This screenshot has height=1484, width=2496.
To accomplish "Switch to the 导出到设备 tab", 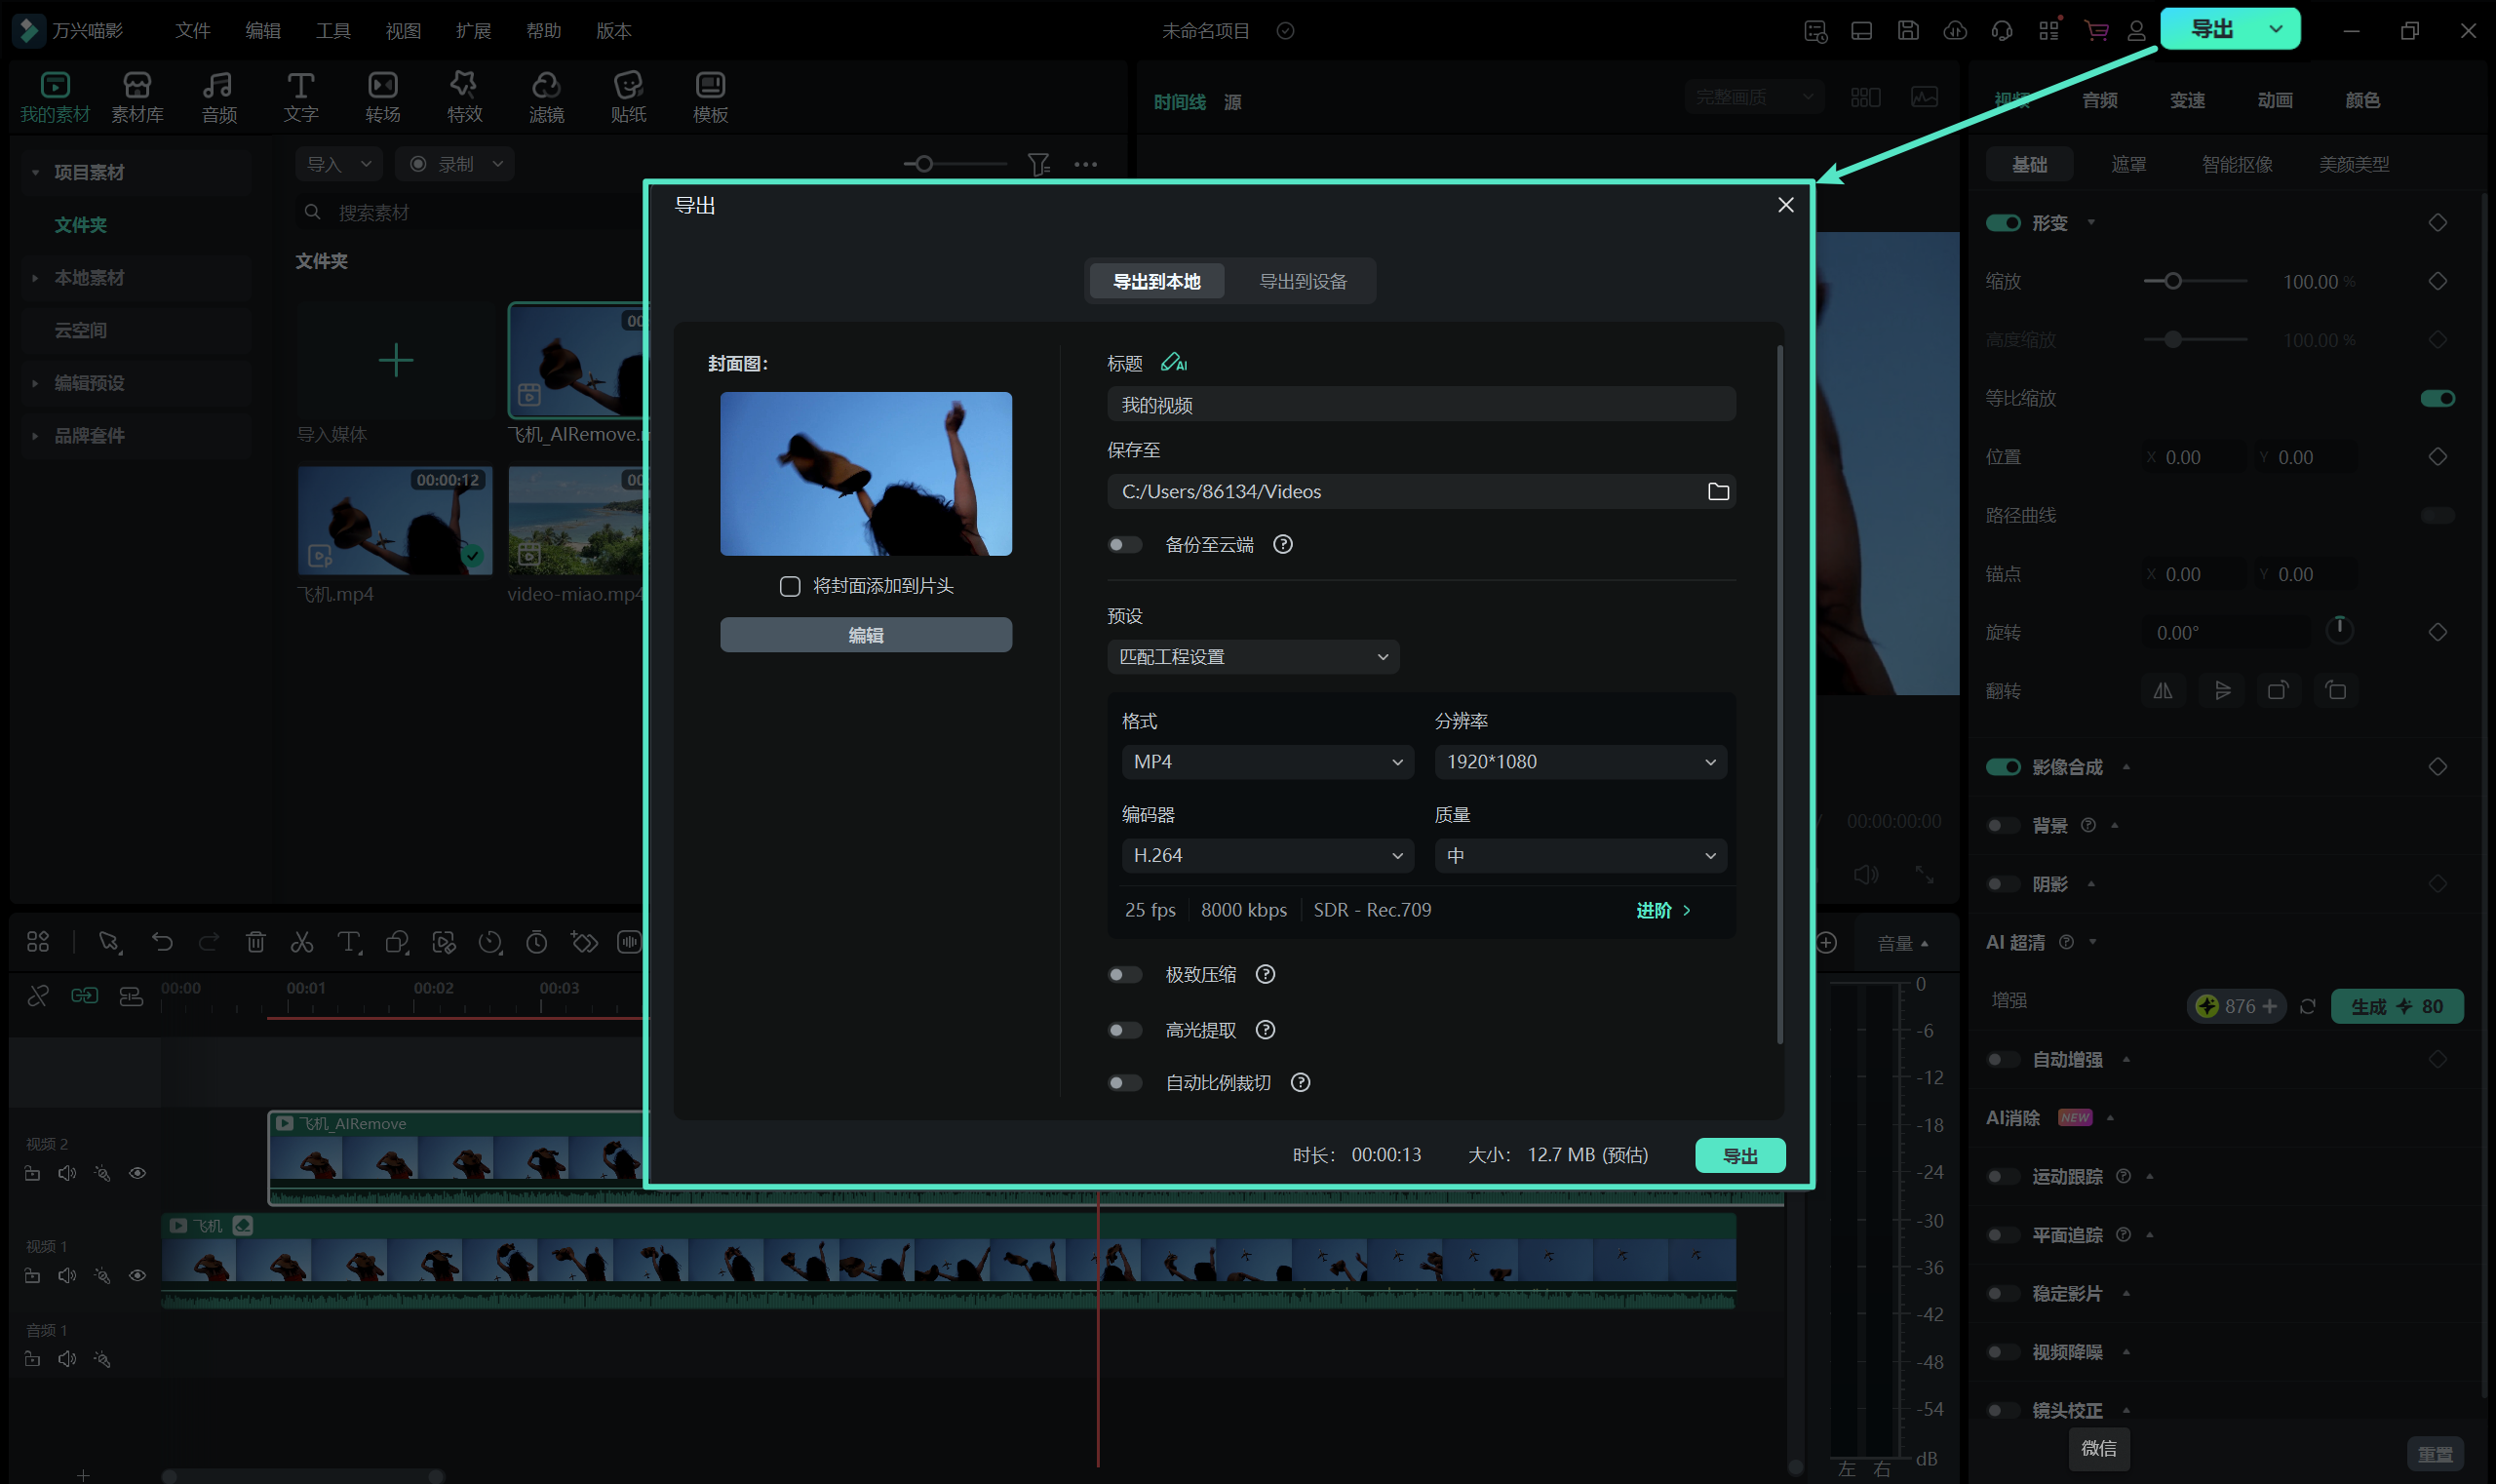I will (x=1302, y=281).
